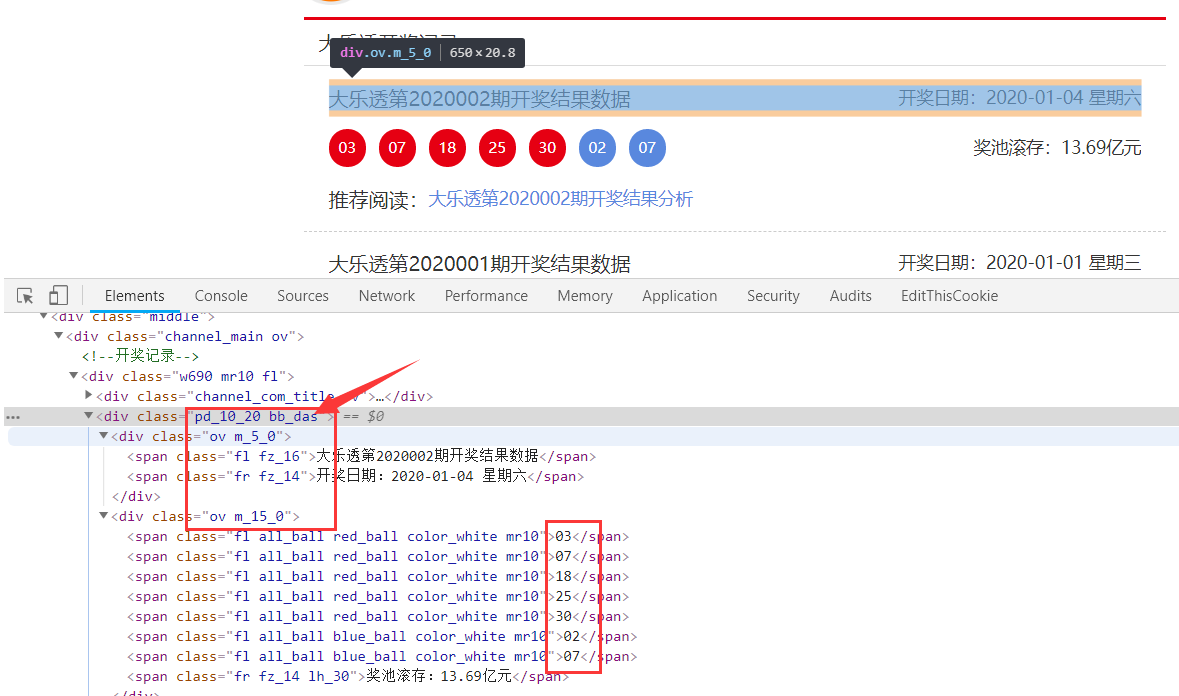Click the 大乐透第2020001期开奖结果数据 heading
The width and height of the screenshot is (1179, 696).
pyautogui.click(x=480, y=265)
